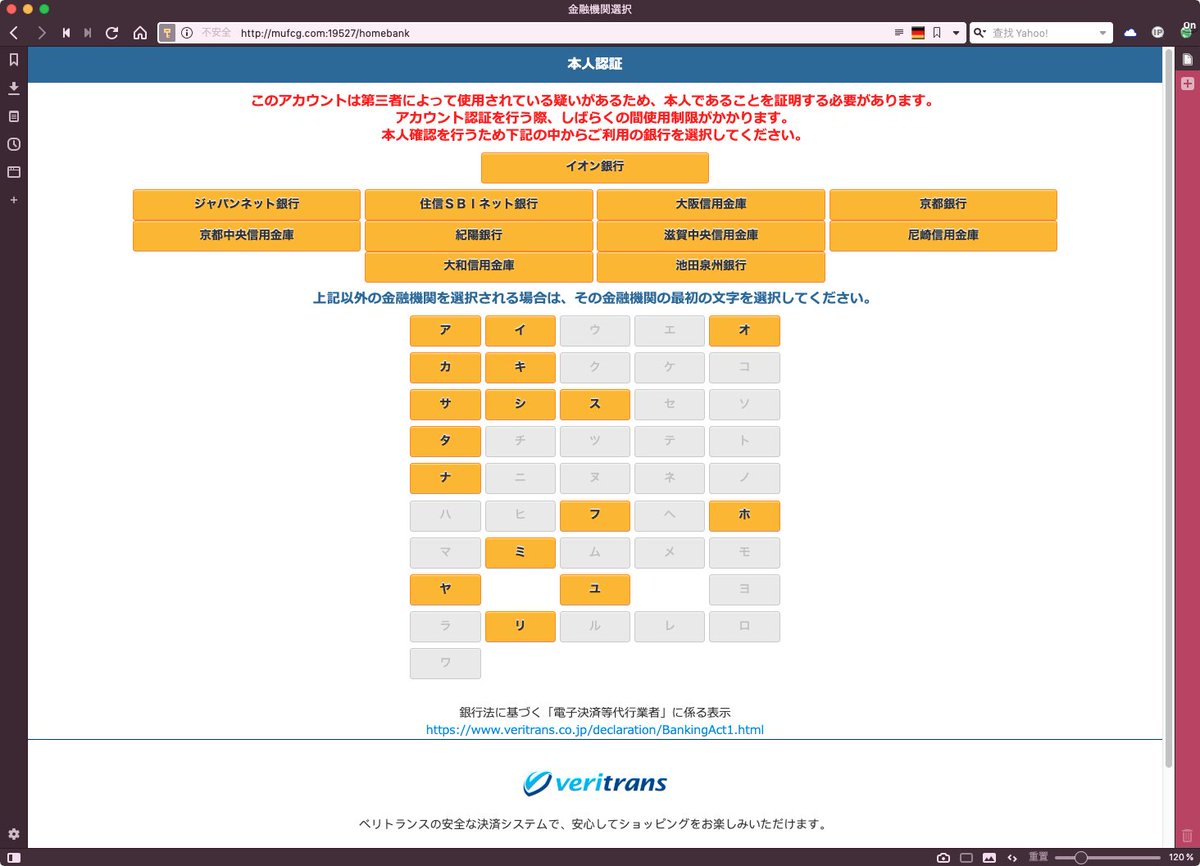This screenshot has width=1200, height=866.
Task: Capture the page with the camera icon
Action: tap(943, 857)
